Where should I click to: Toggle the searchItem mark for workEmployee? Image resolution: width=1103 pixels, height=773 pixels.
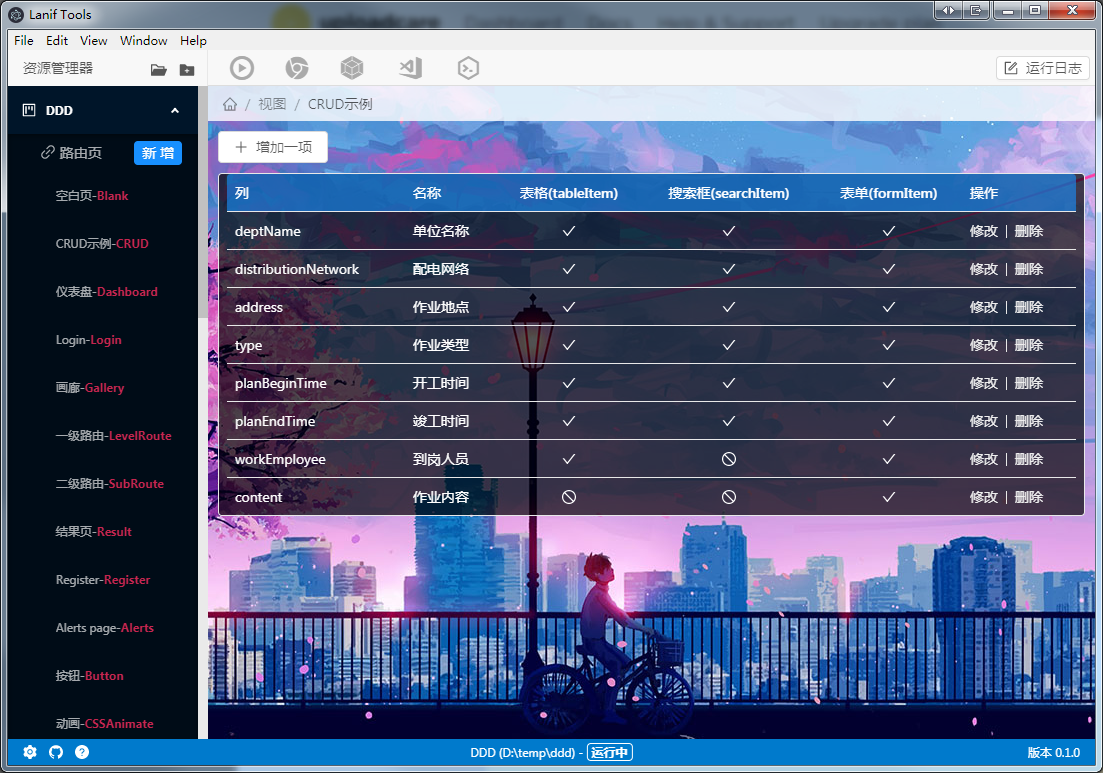(728, 459)
